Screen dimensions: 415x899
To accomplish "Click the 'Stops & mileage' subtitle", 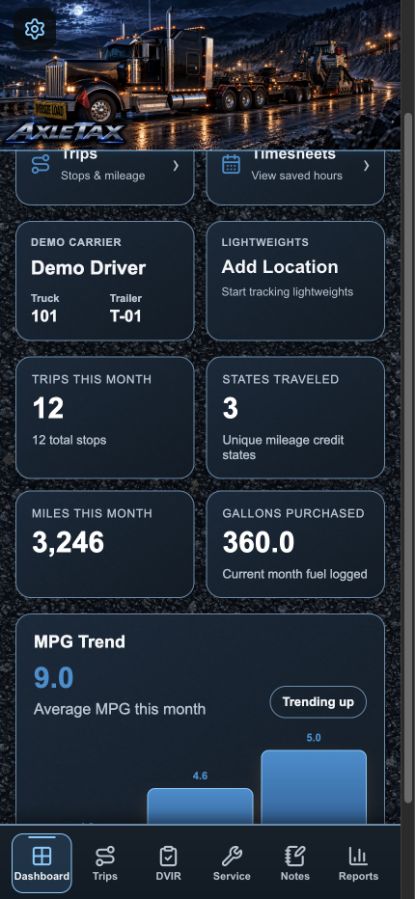I will click(x=103, y=175).
